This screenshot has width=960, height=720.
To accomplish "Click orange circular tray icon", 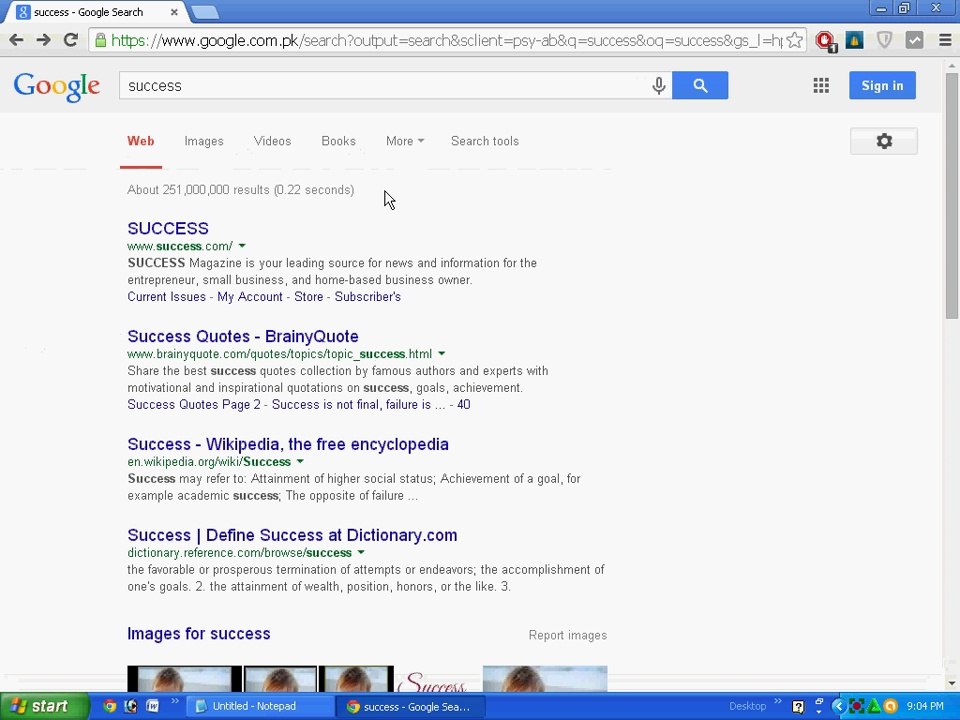I will coord(891,706).
